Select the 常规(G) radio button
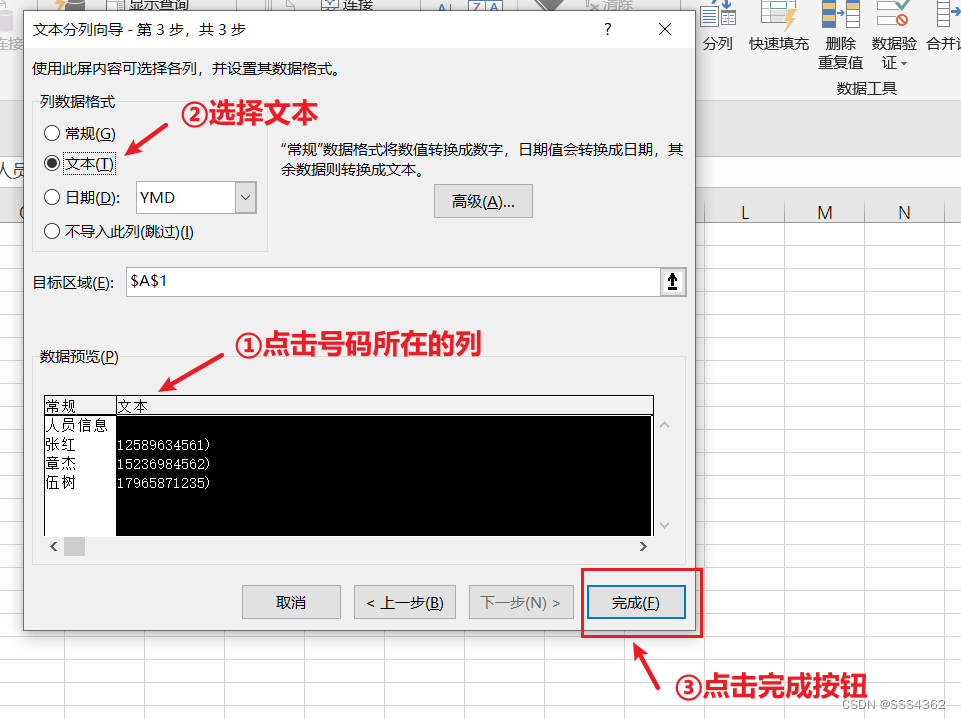The image size is (961, 719). 52,133
